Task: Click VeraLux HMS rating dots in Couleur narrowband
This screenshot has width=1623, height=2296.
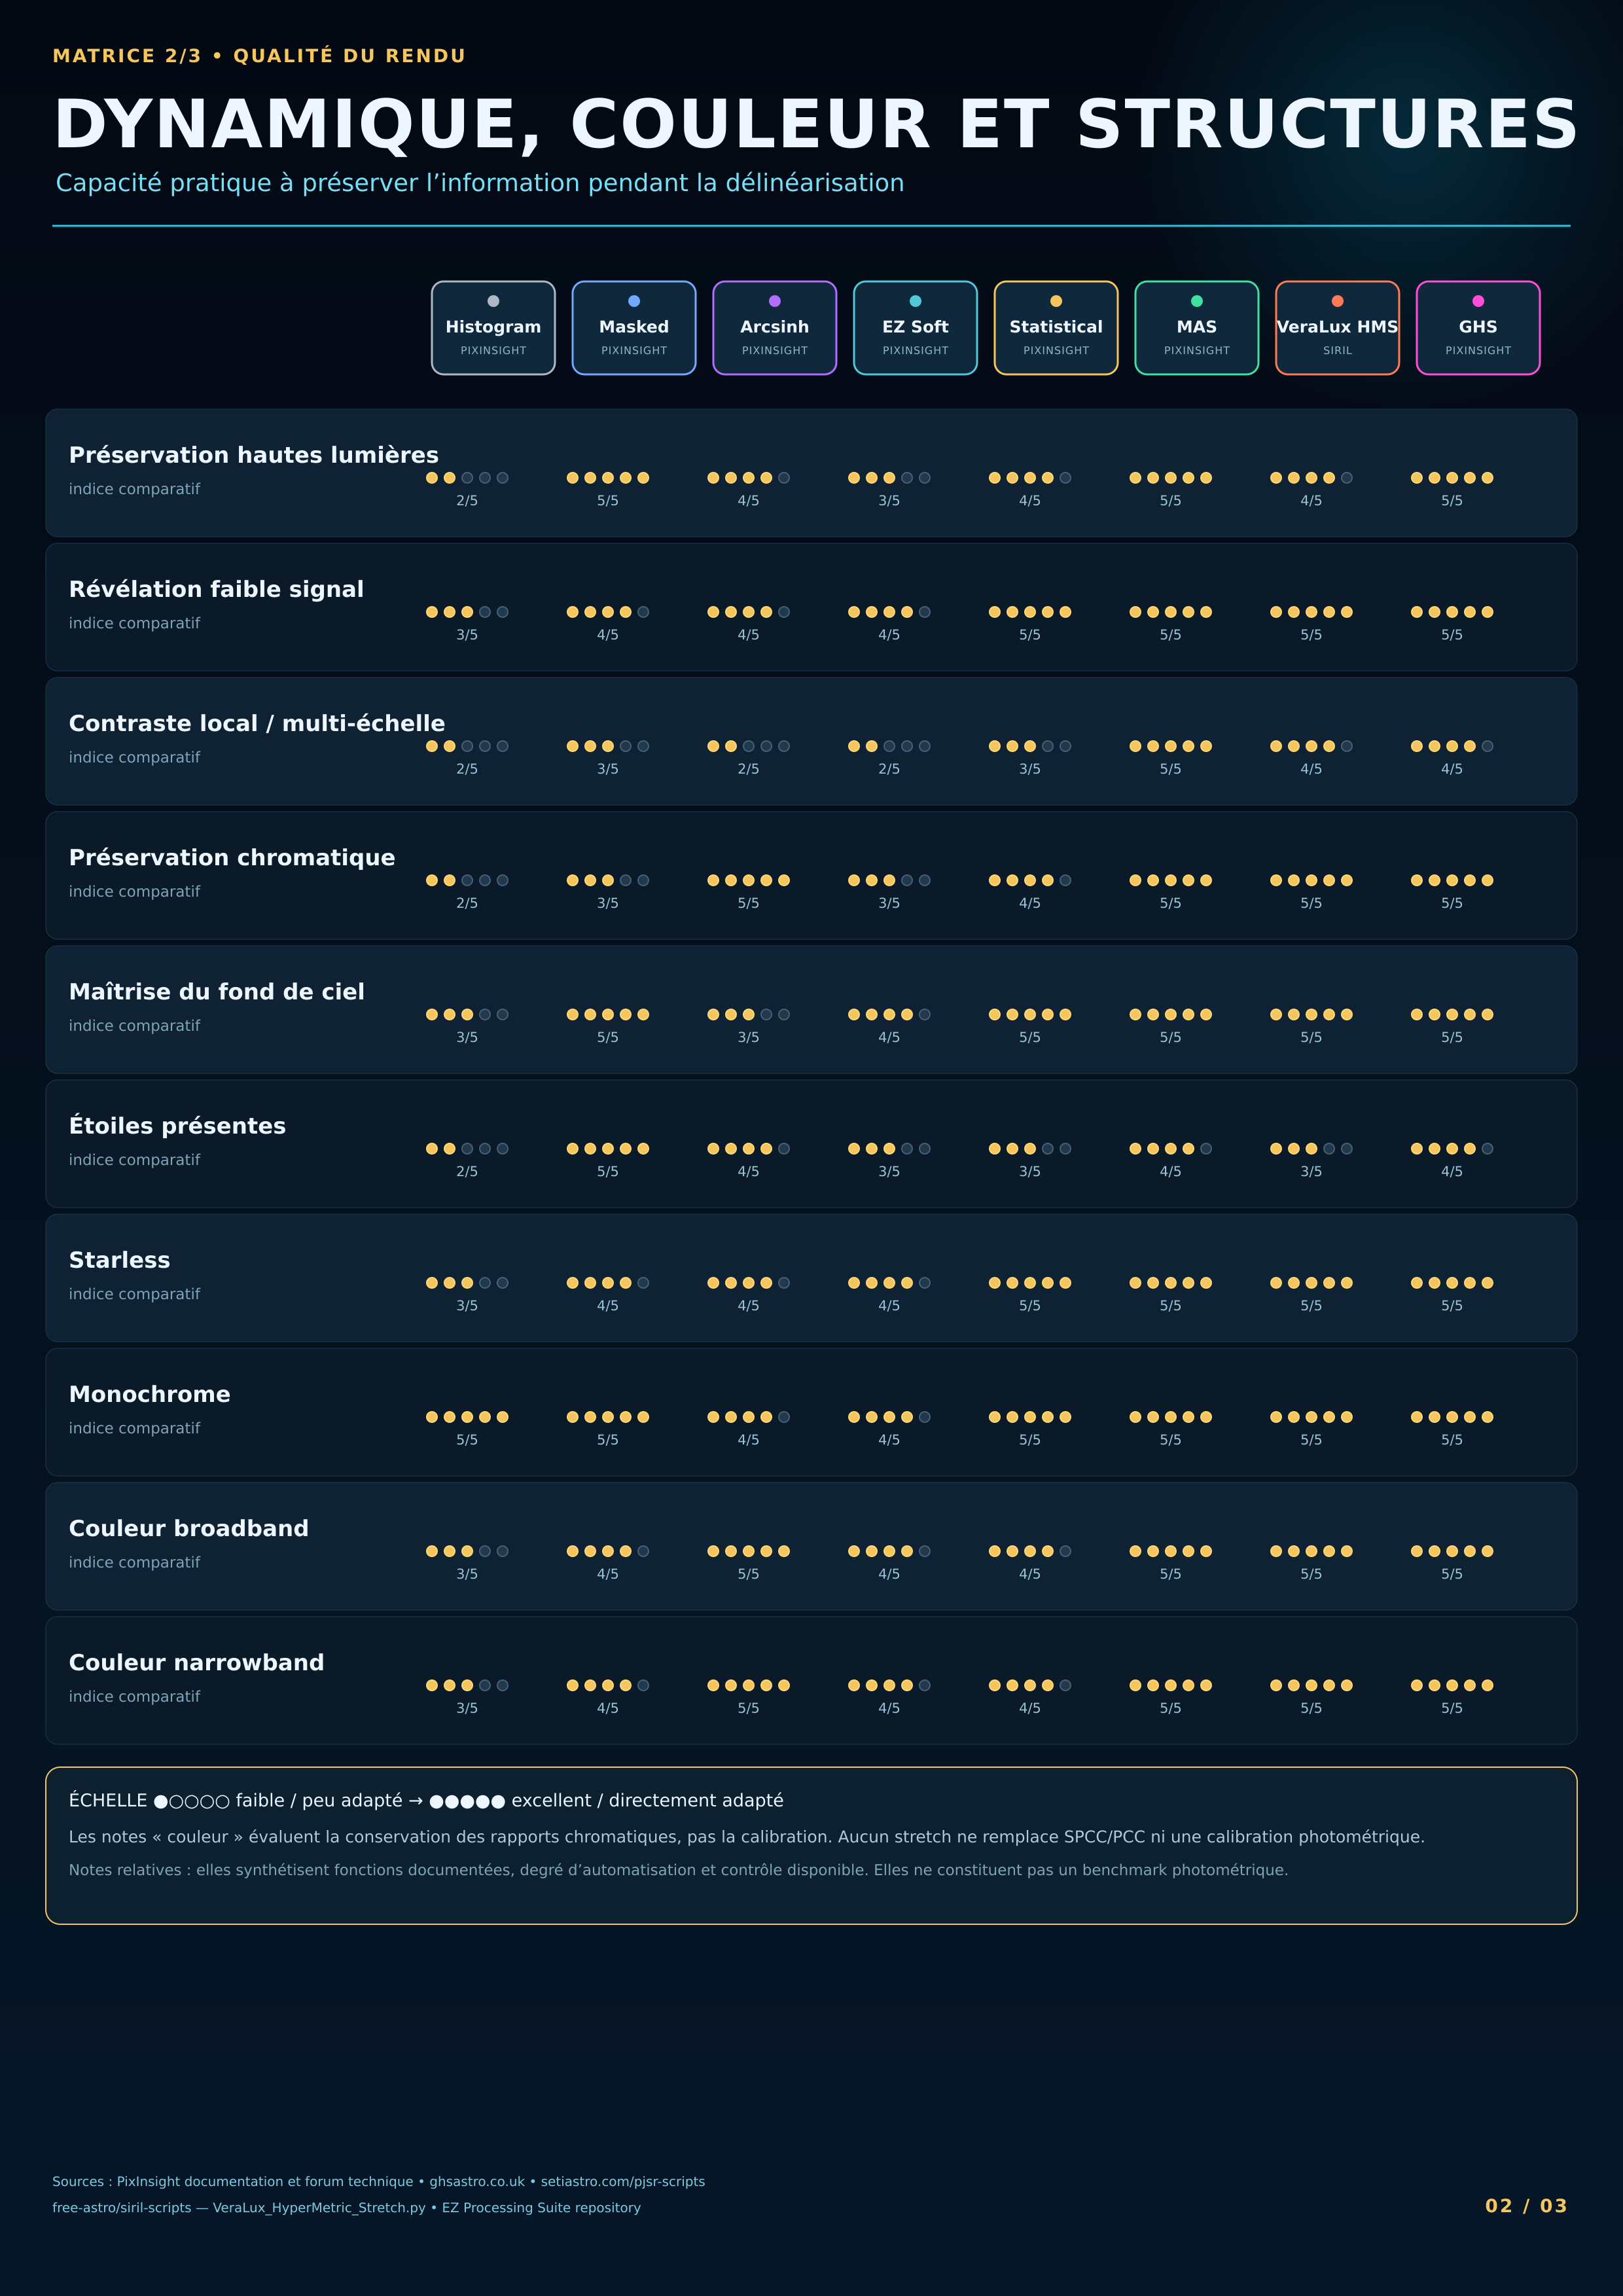Action: 1311,1685
